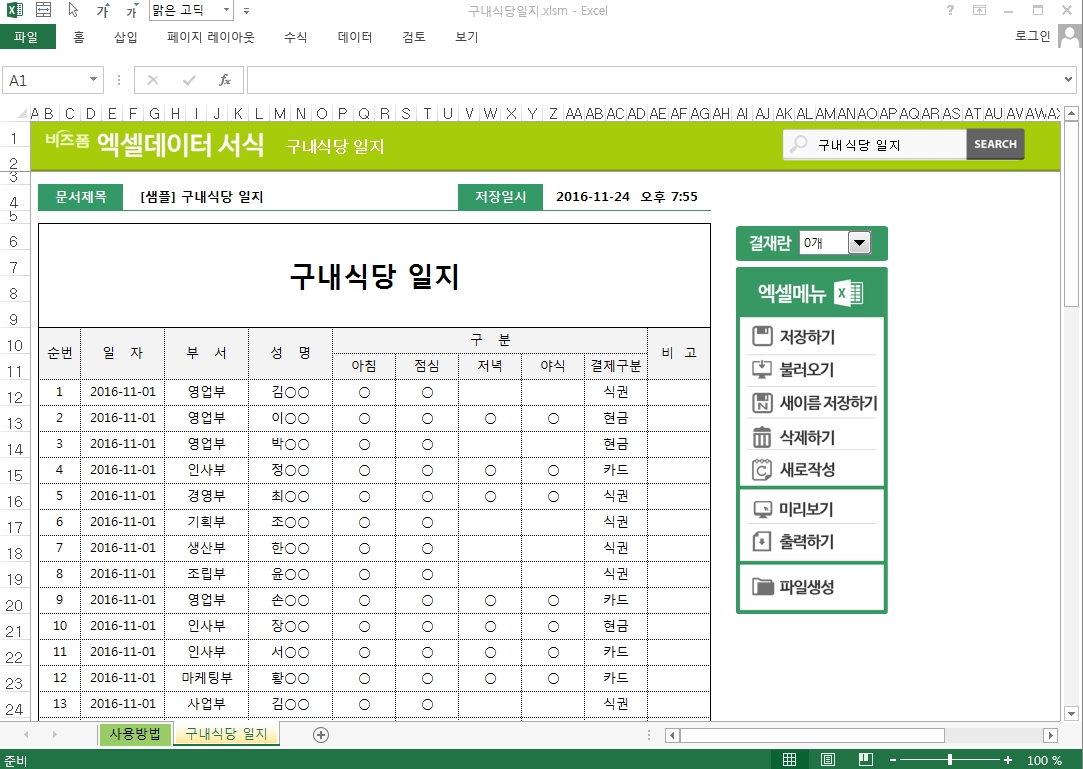1083x769 pixels.
Task: Click the magnifier icon in search box
Action: pyautogui.click(x=798, y=144)
